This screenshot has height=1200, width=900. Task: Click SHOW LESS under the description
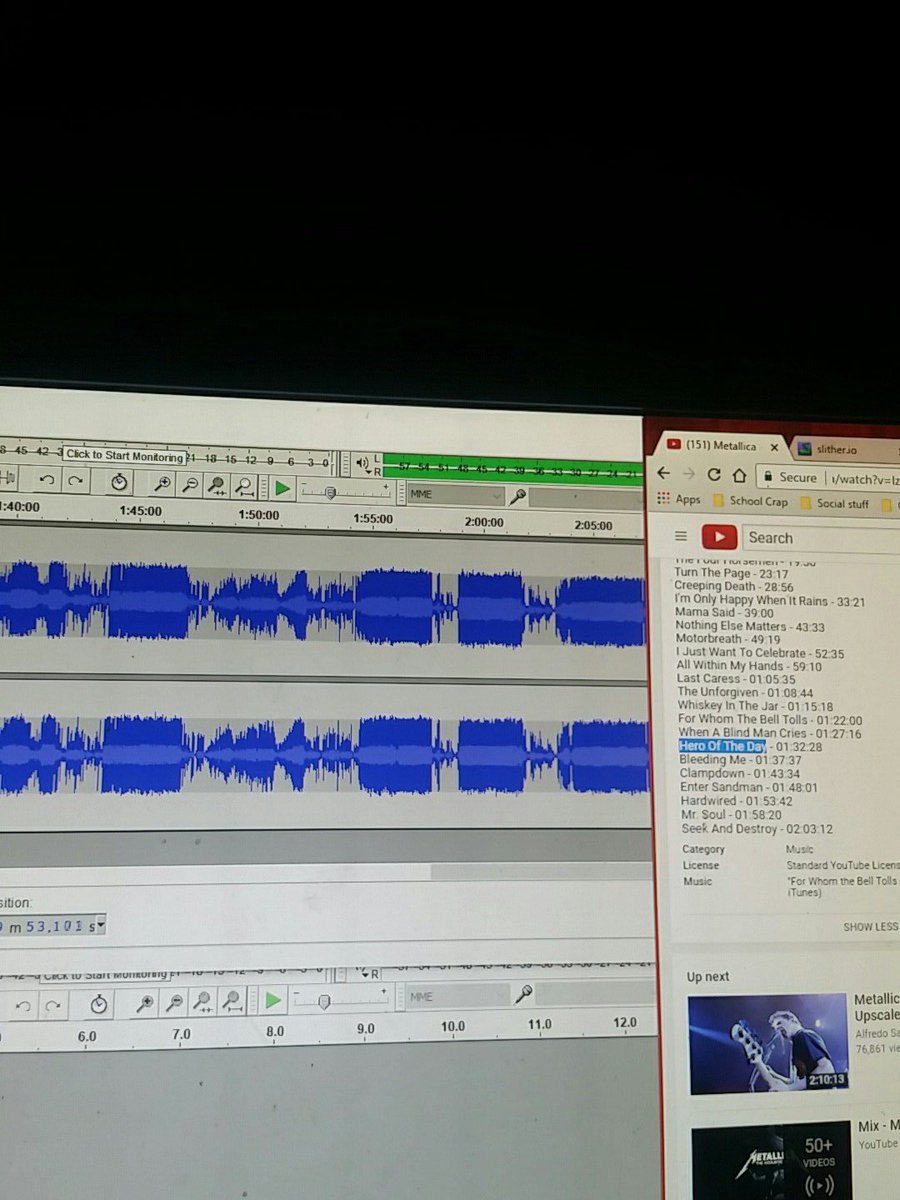(x=870, y=927)
